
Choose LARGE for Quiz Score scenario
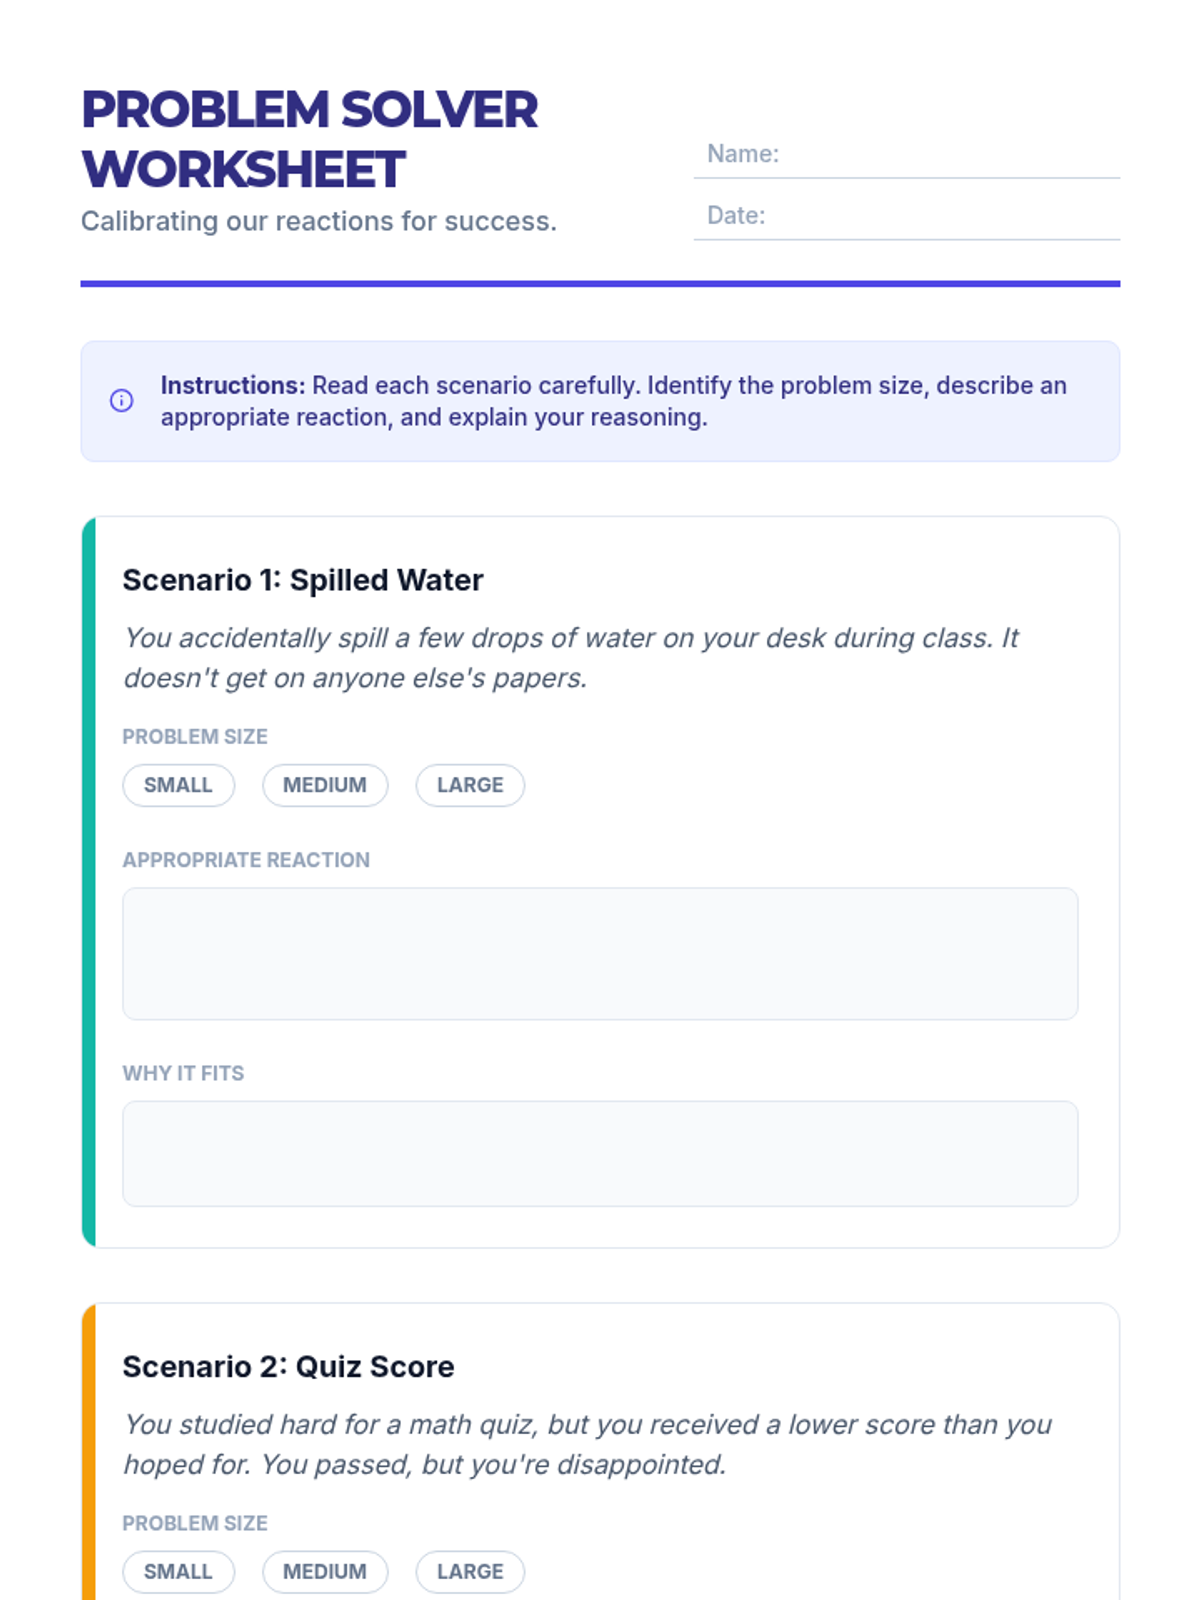click(470, 1571)
